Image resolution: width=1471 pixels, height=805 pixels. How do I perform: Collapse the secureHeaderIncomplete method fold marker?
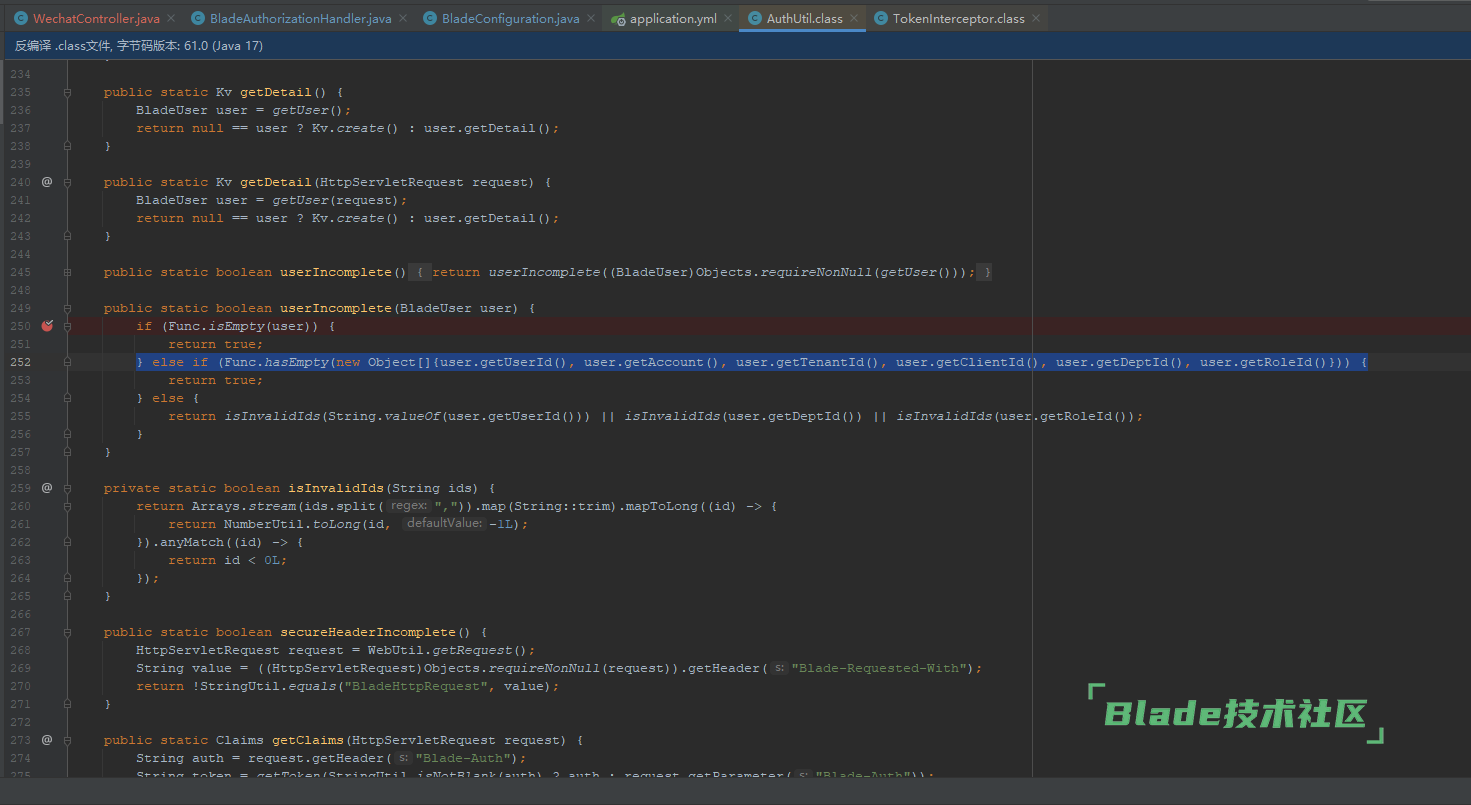tap(68, 632)
